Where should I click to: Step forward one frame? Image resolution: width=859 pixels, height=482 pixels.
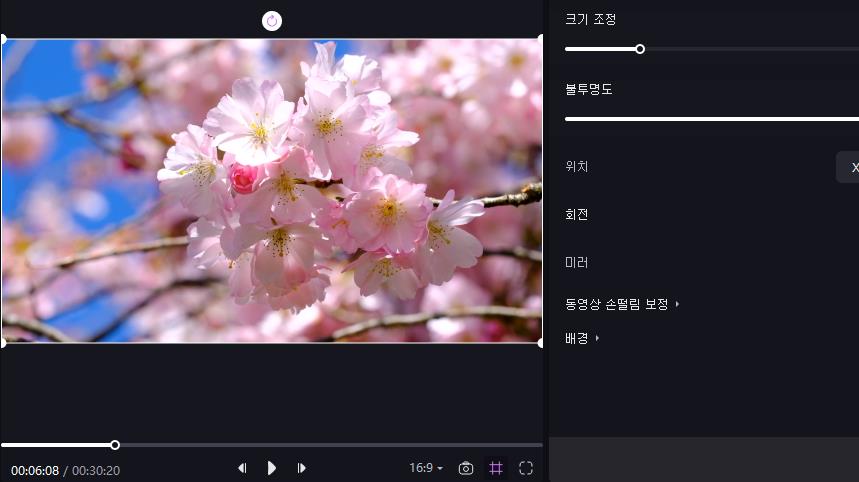tap(301, 468)
